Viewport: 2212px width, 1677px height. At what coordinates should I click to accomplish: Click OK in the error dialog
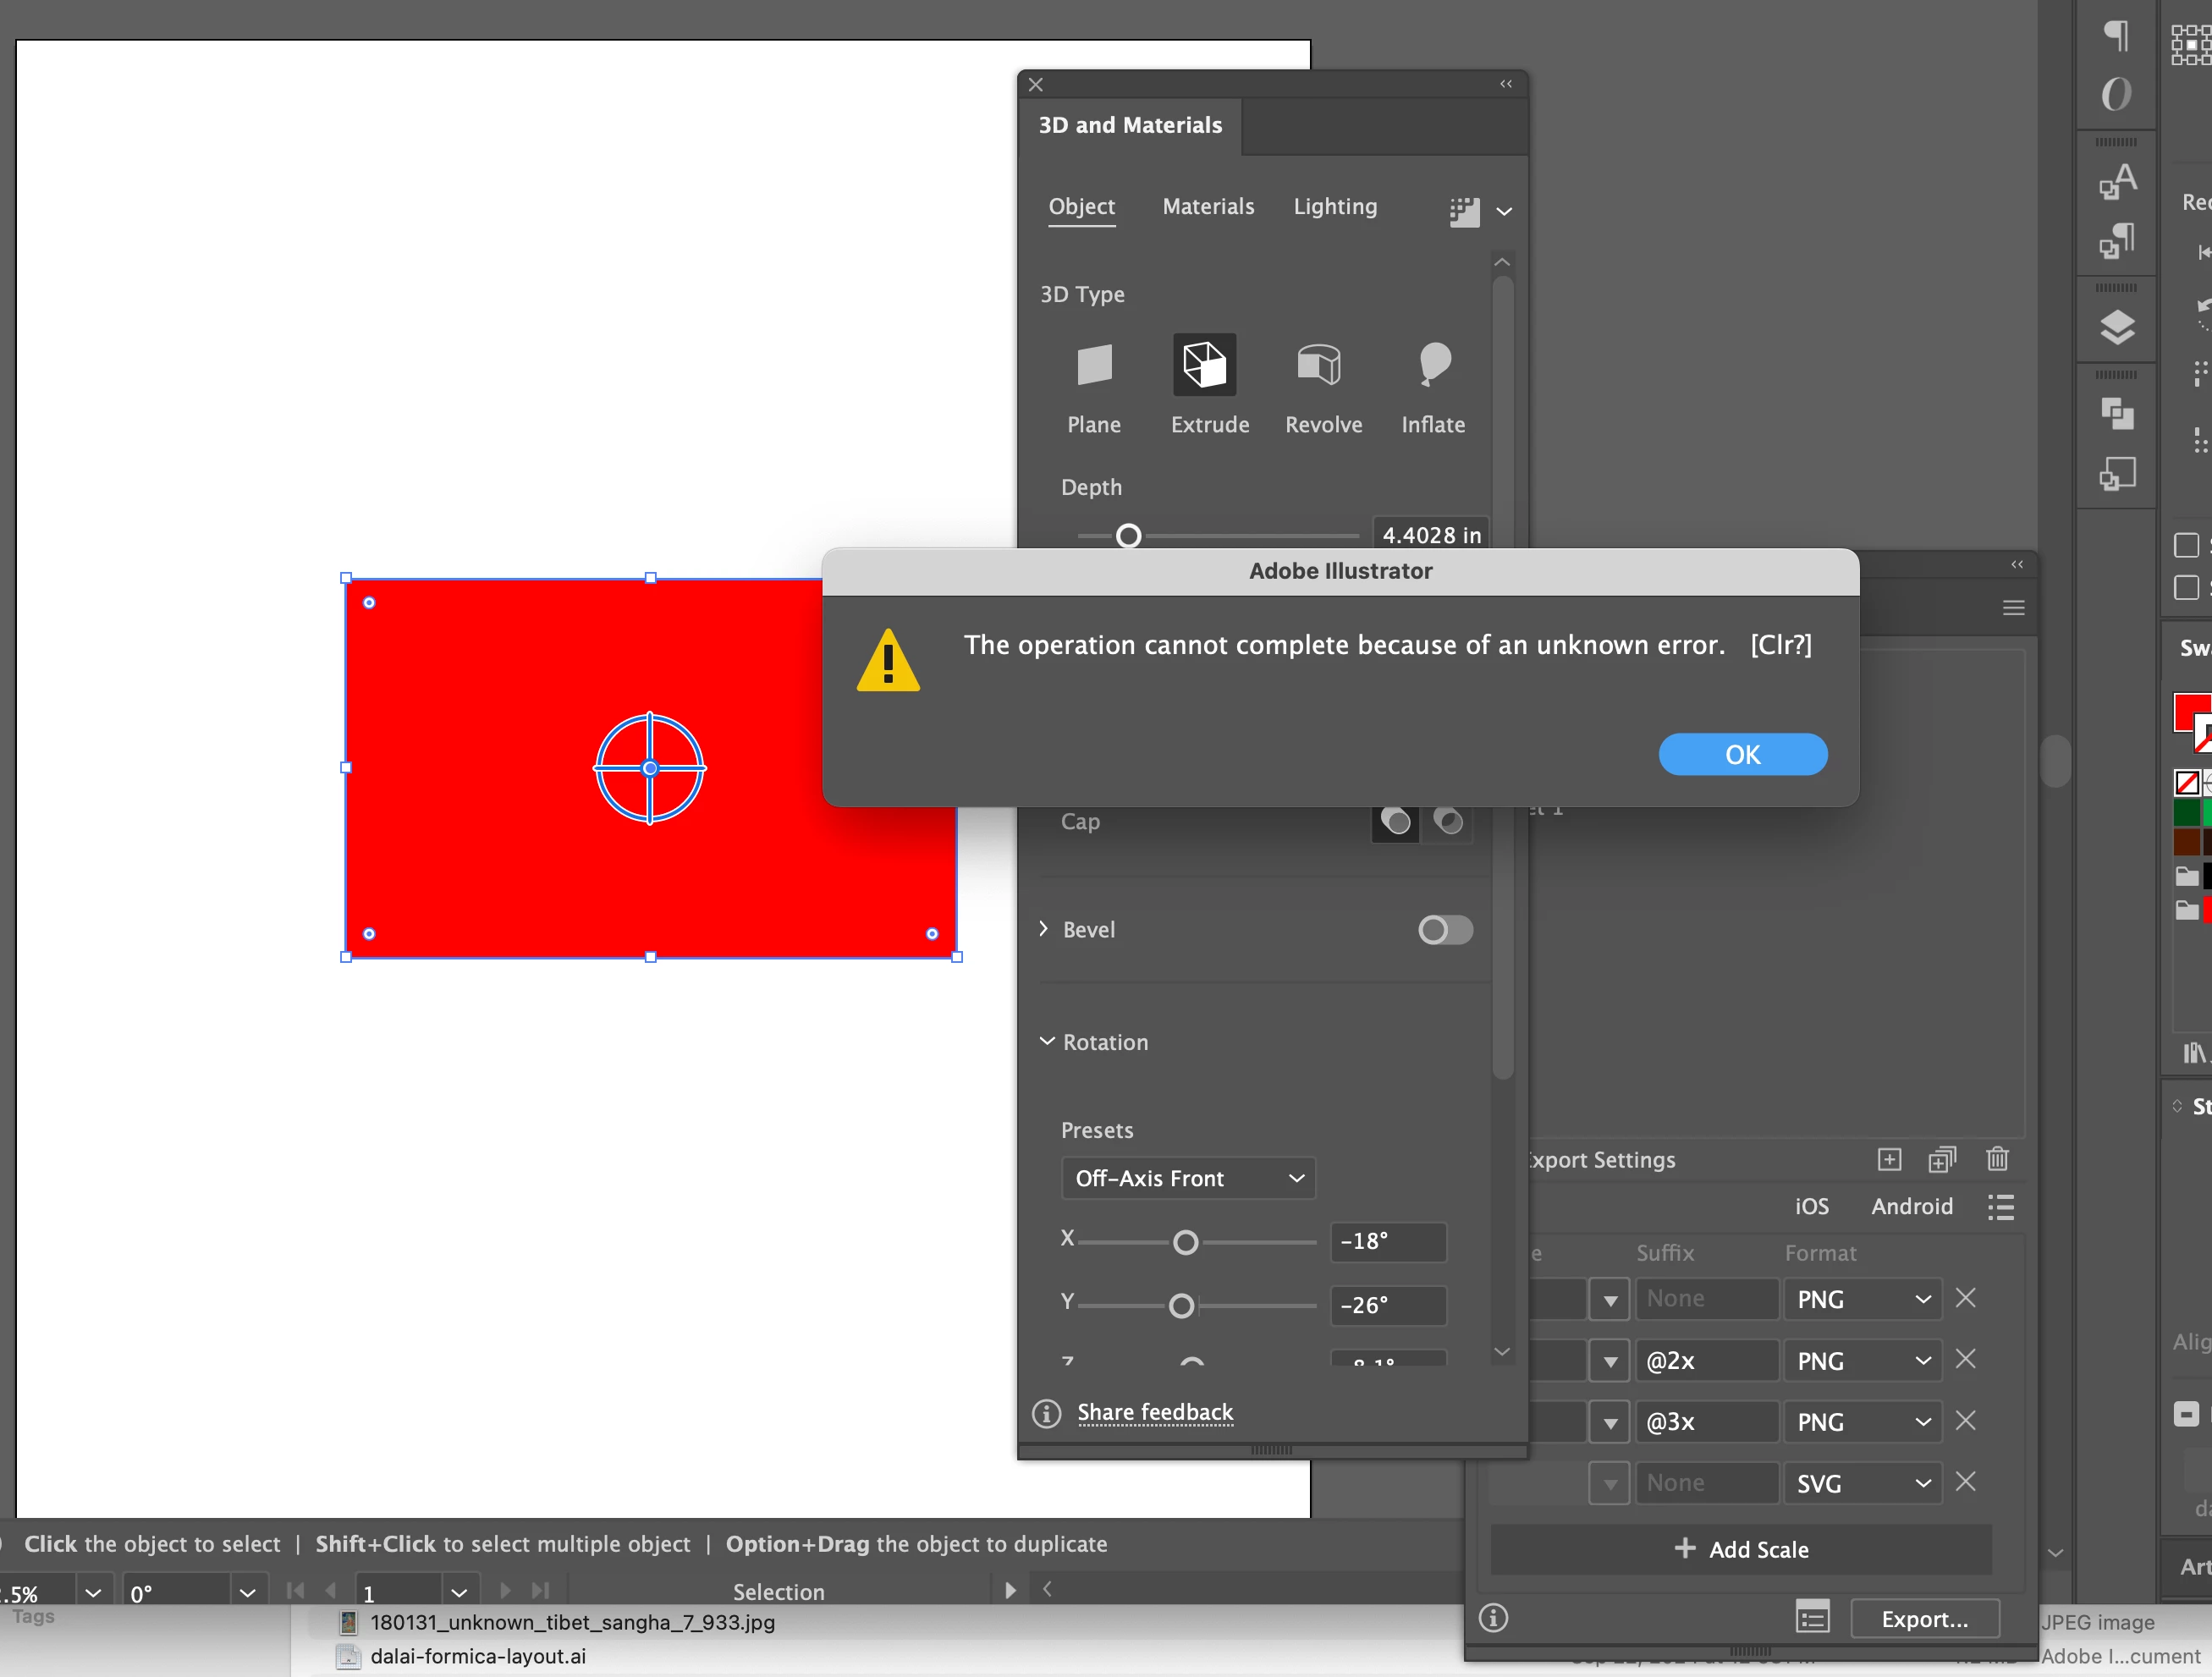tap(1742, 754)
